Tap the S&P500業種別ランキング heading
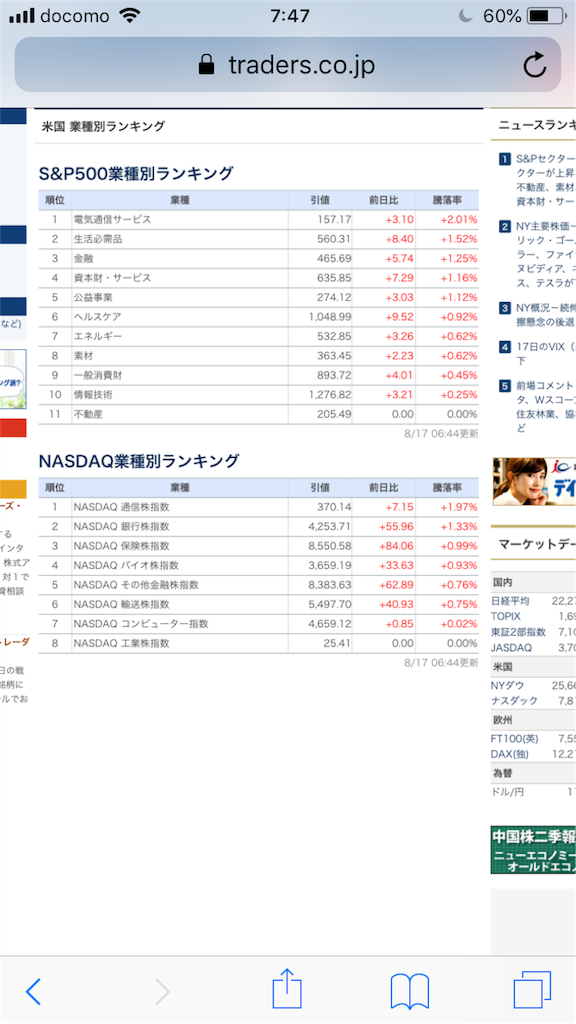This screenshot has width=576, height=1024. tap(136, 174)
